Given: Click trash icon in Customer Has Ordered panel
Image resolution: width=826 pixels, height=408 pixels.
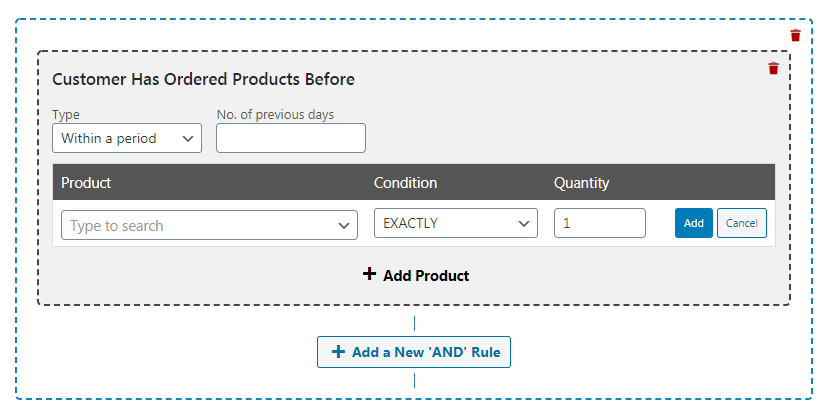Looking at the screenshot, I should 773,68.
